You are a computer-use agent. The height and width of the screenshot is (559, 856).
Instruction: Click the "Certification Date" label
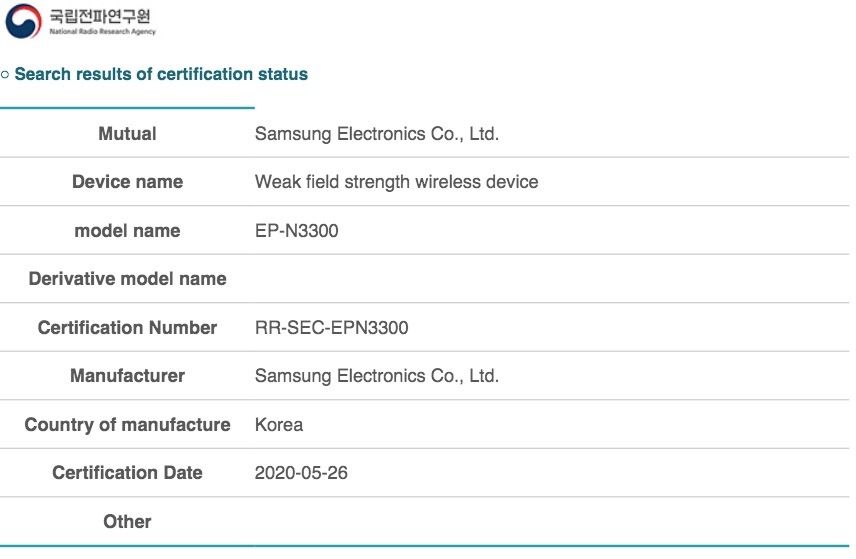pos(127,473)
